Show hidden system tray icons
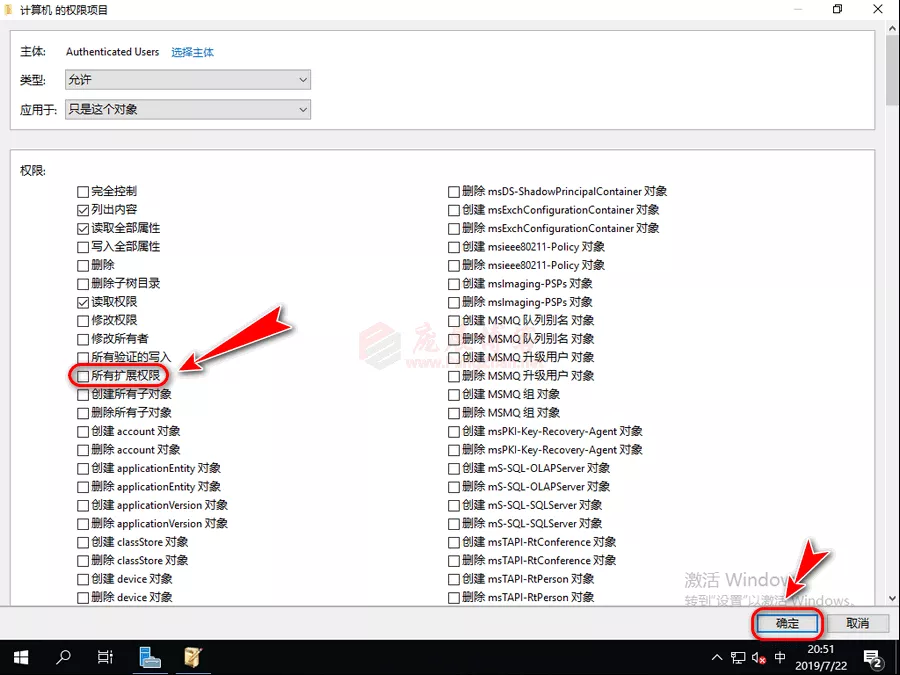This screenshot has width=900, height=675. [716, 658]
